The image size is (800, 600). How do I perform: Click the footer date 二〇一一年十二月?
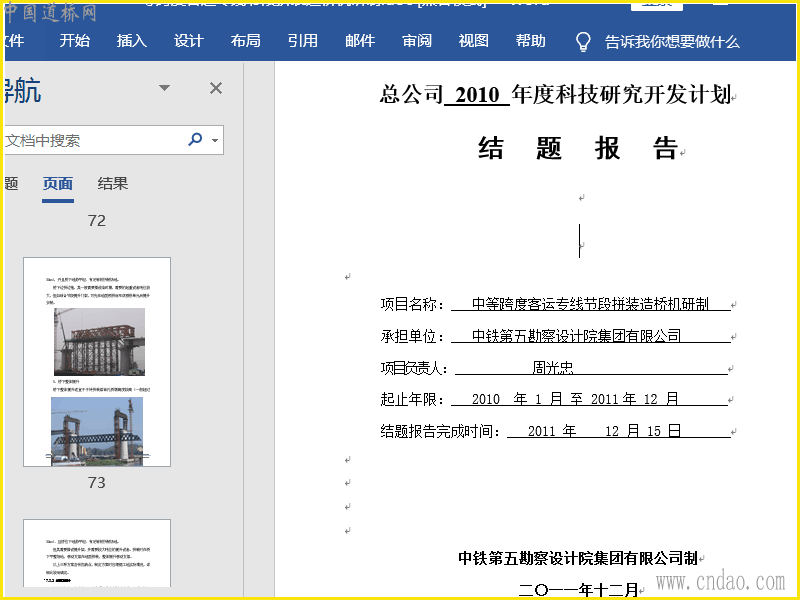(x=578, y=590)
